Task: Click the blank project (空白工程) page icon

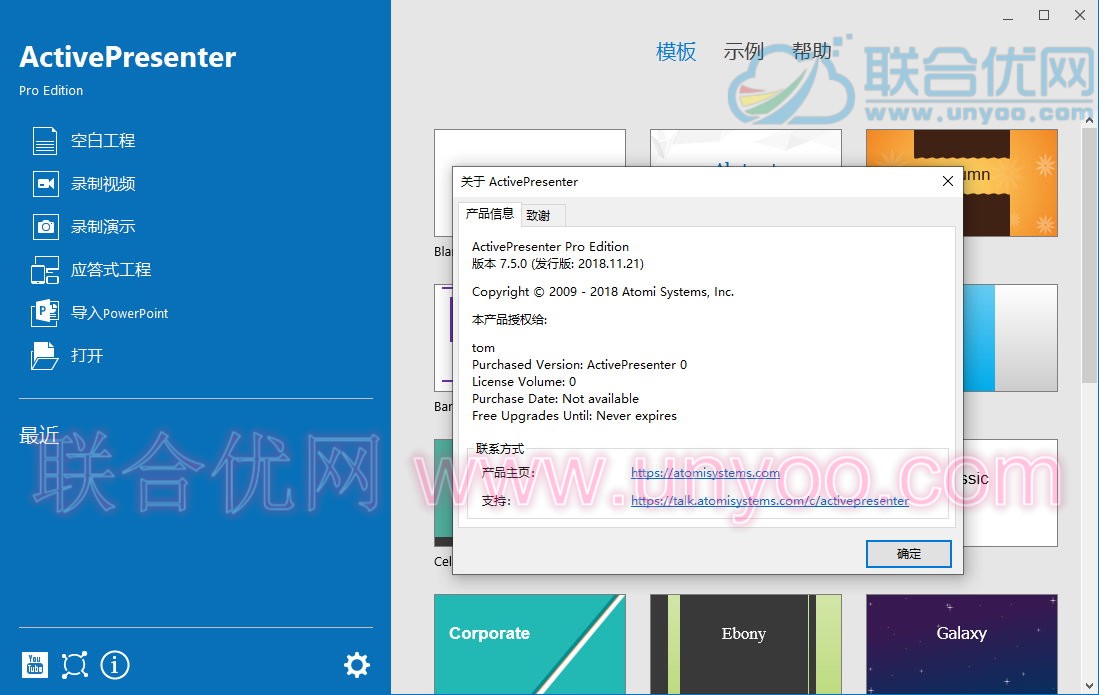Action: (x=46, y=141)
